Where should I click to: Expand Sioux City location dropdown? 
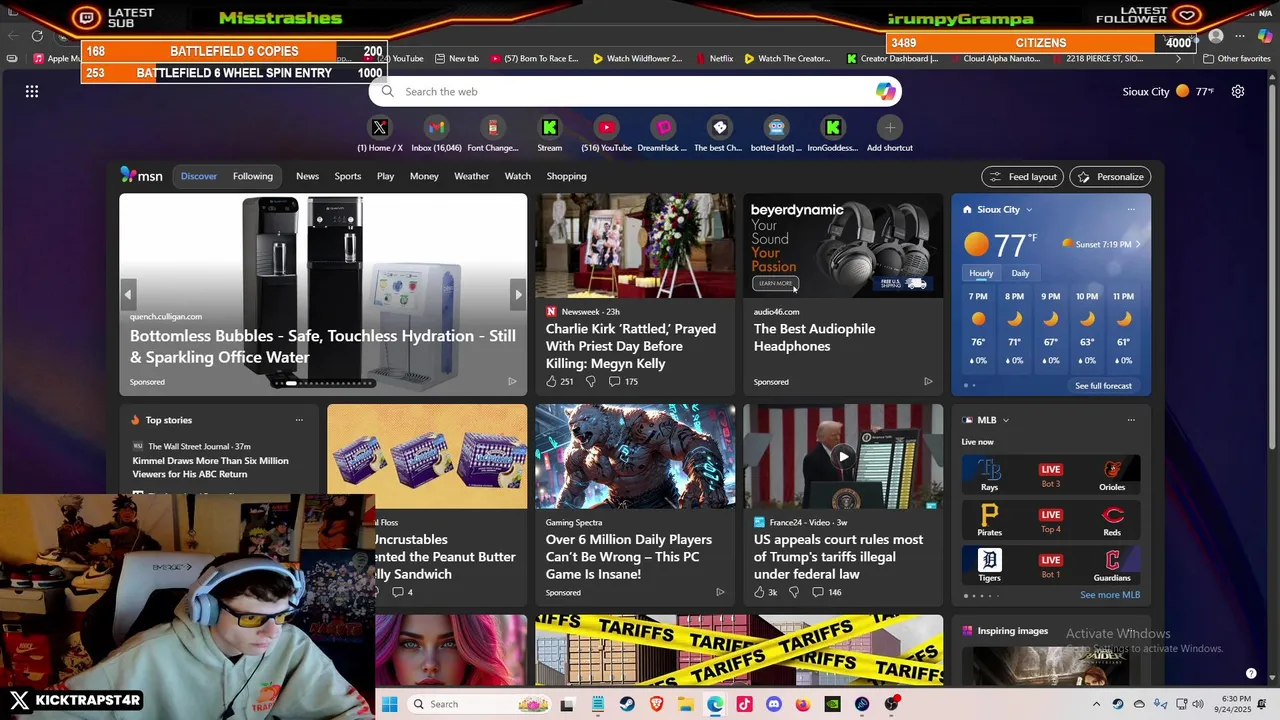pos(1029,210)
